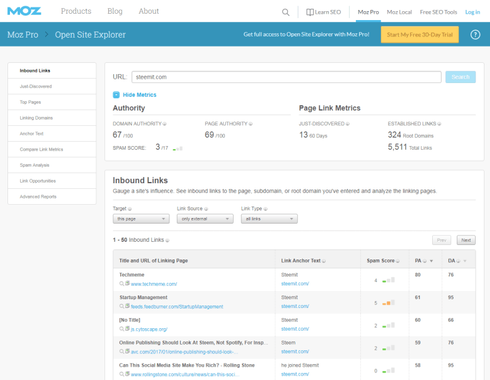Click the Log in link

(473, 12)
